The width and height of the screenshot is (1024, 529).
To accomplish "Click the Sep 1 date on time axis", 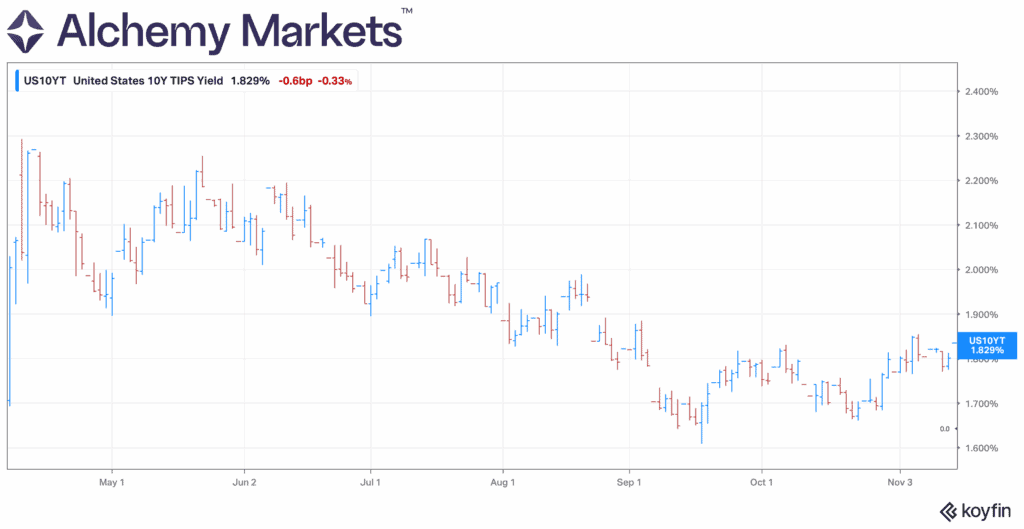I will pos(630,482).
